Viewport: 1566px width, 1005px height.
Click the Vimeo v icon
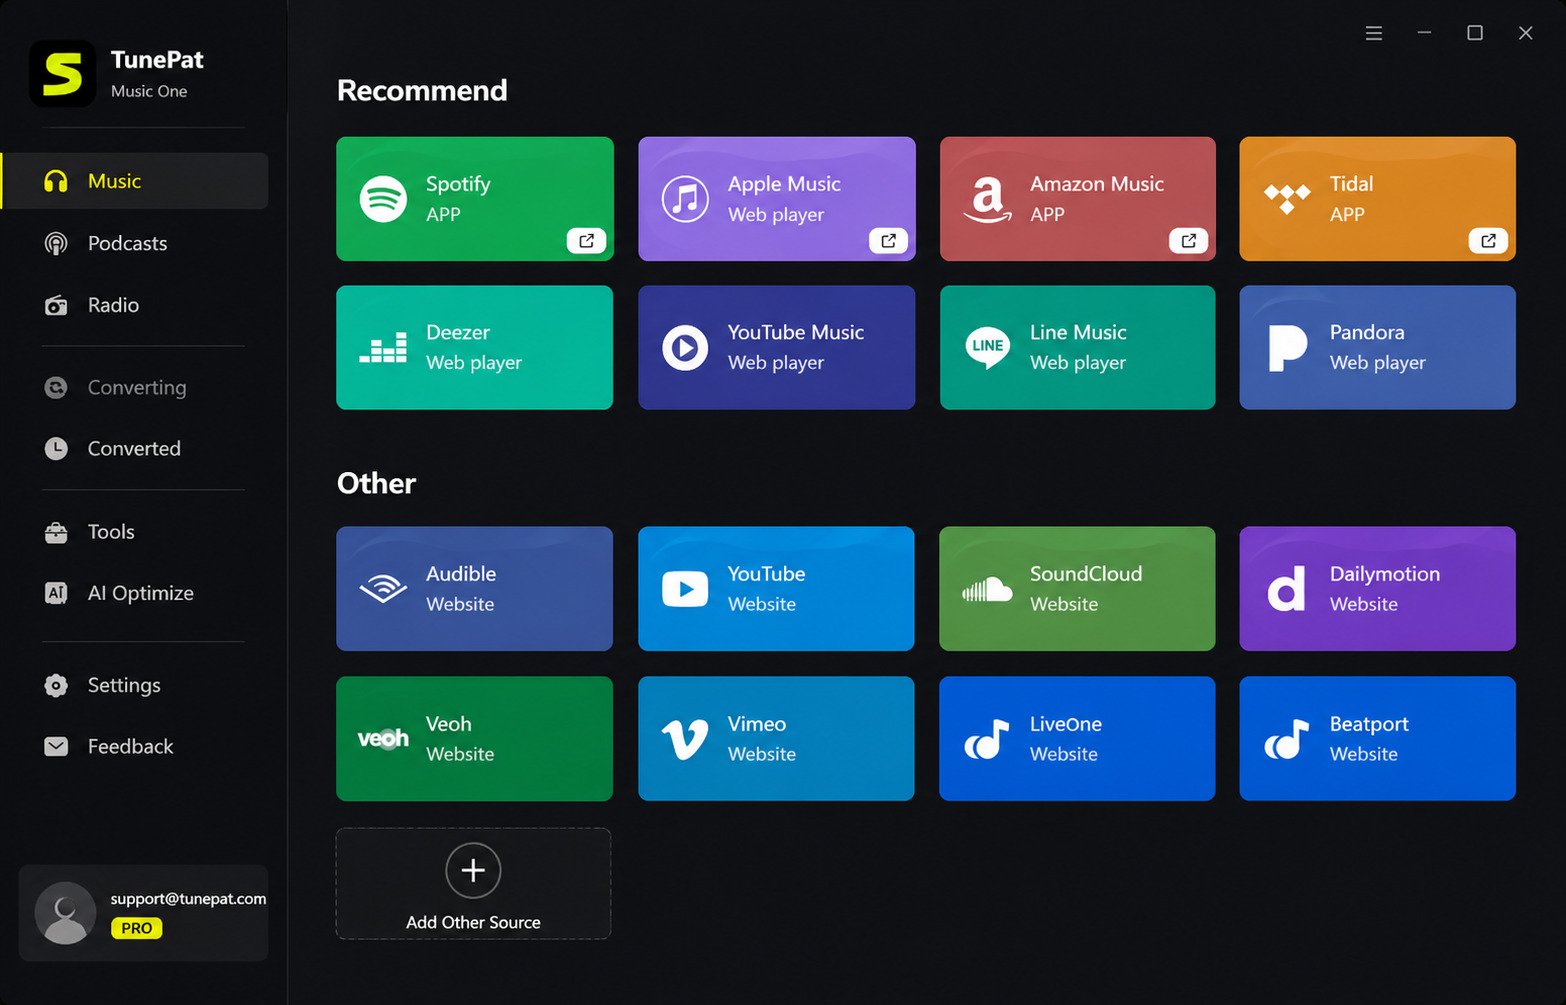(x=685, y=739)
